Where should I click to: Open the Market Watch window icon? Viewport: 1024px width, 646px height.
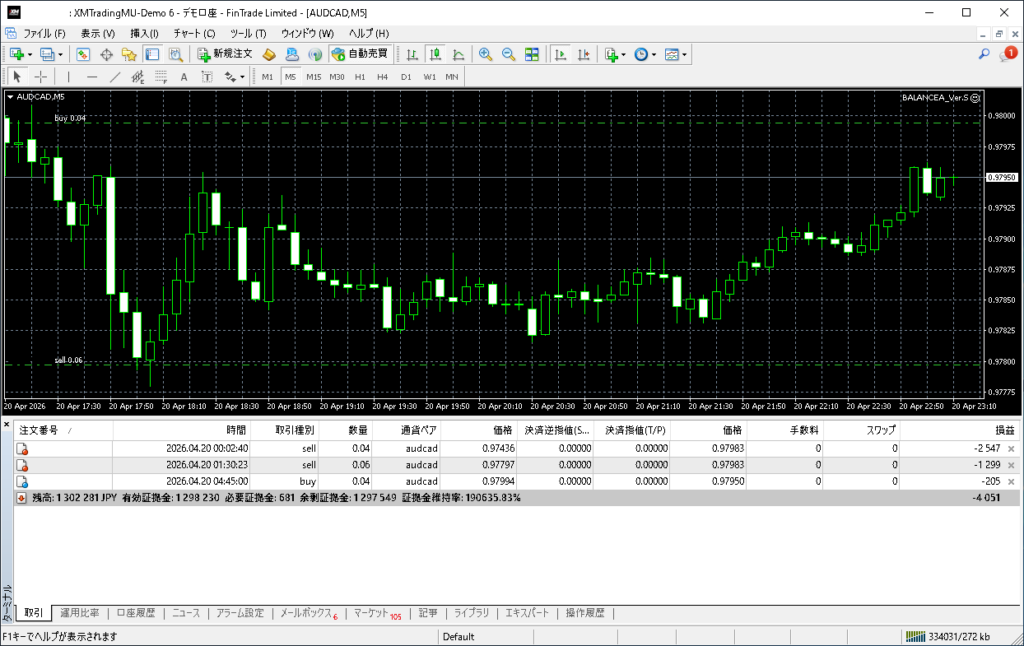[83, 54]
